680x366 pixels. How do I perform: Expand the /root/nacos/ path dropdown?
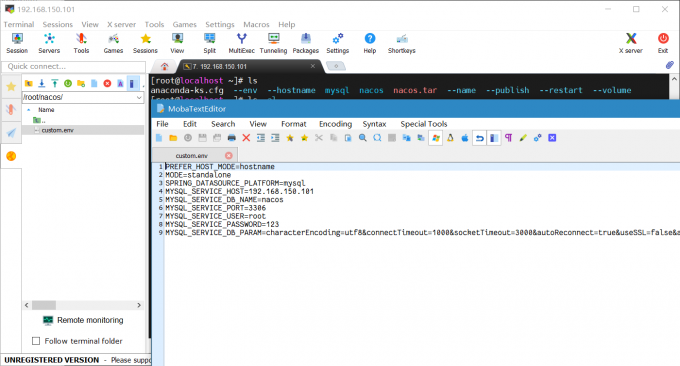click(139, 97)
